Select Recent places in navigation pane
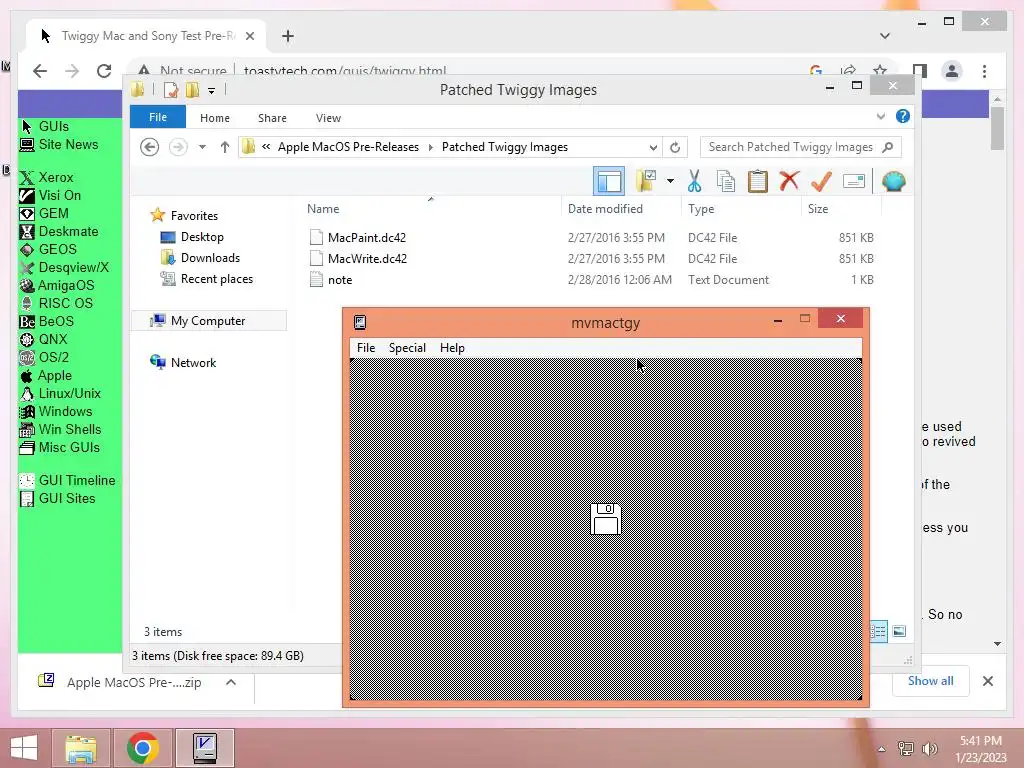The width and height of the screenshot is (1024, 768). pos(217,278)
